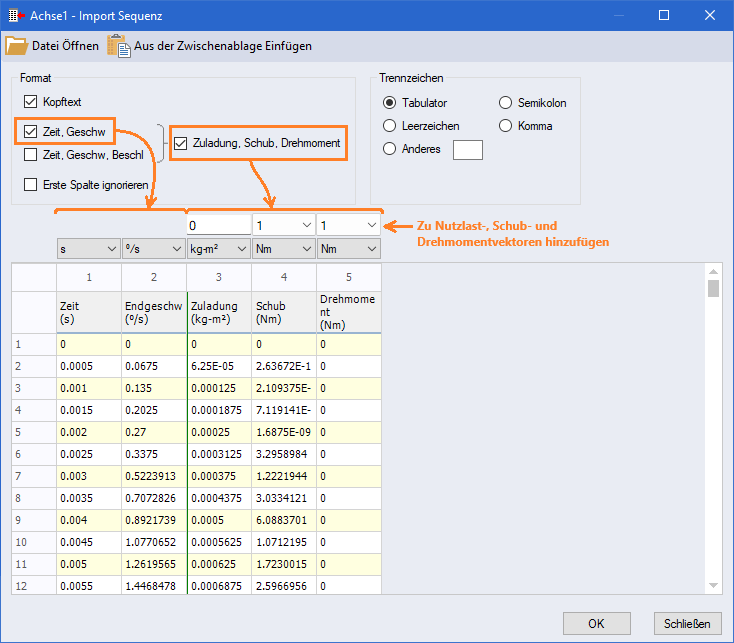Check the Zeit, Geschw, Beschl option
The height and width of the screenshot is (643, 734).
coord(31,155)
